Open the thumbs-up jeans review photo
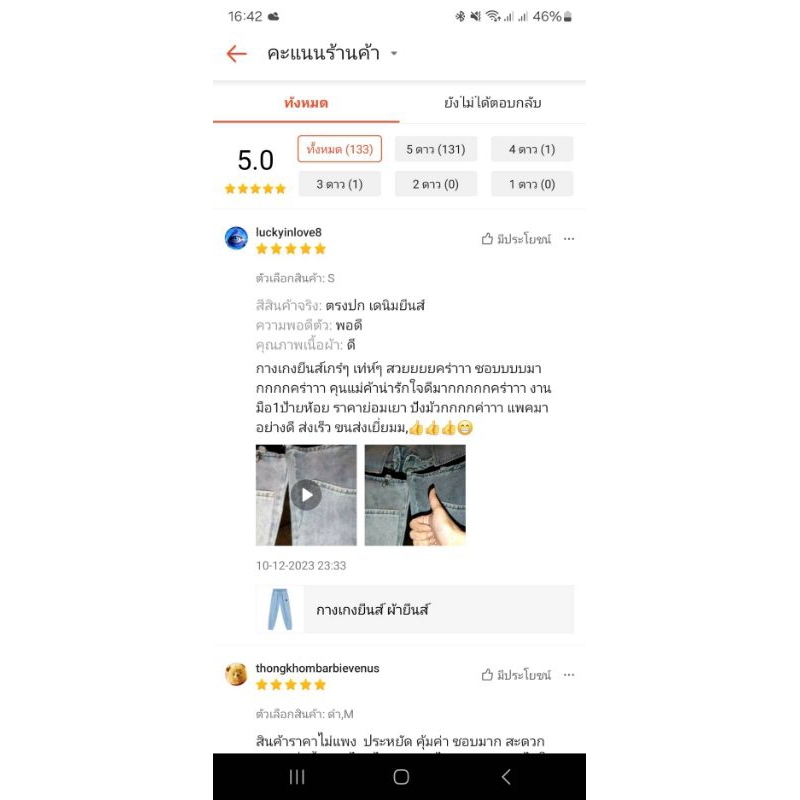This screenshot has width=800, height=800. (415, 495)
